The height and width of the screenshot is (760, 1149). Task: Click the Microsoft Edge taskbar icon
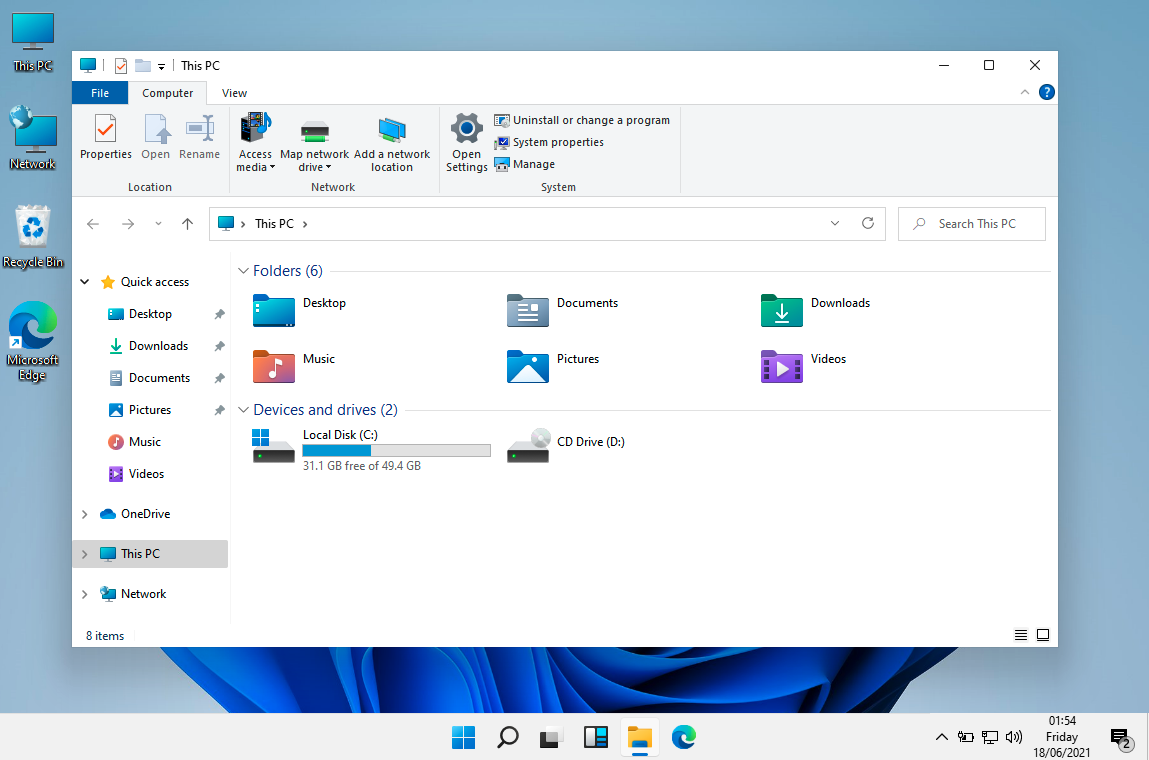pos(684,738)
